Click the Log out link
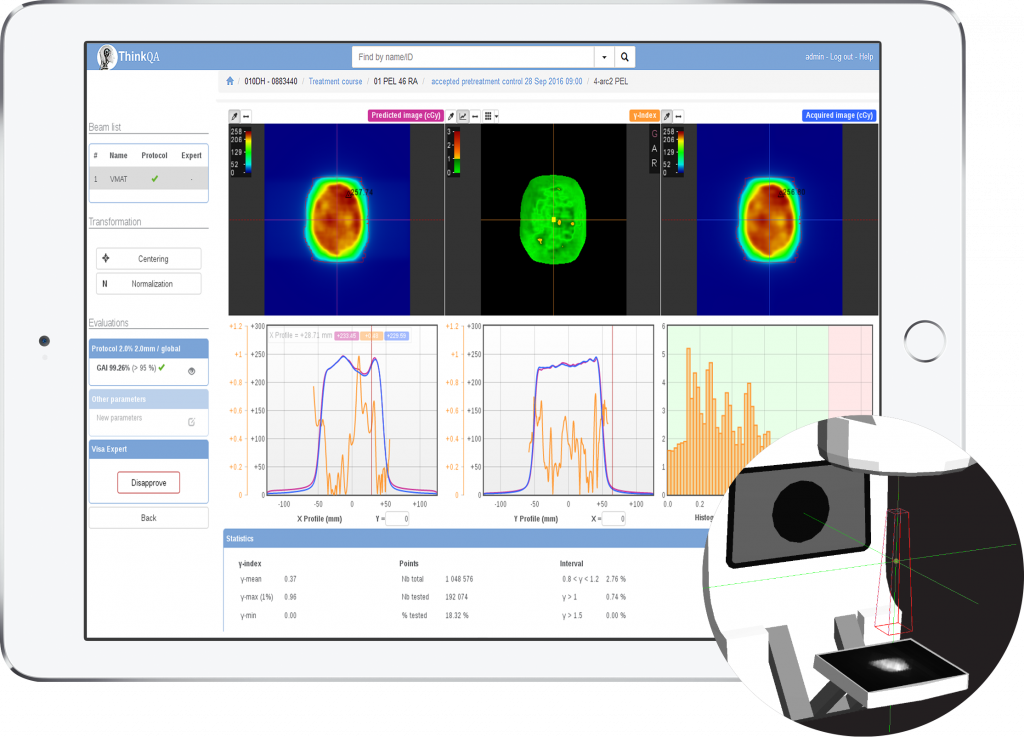This screenshot has width=1024, height=737. [841, 57]
